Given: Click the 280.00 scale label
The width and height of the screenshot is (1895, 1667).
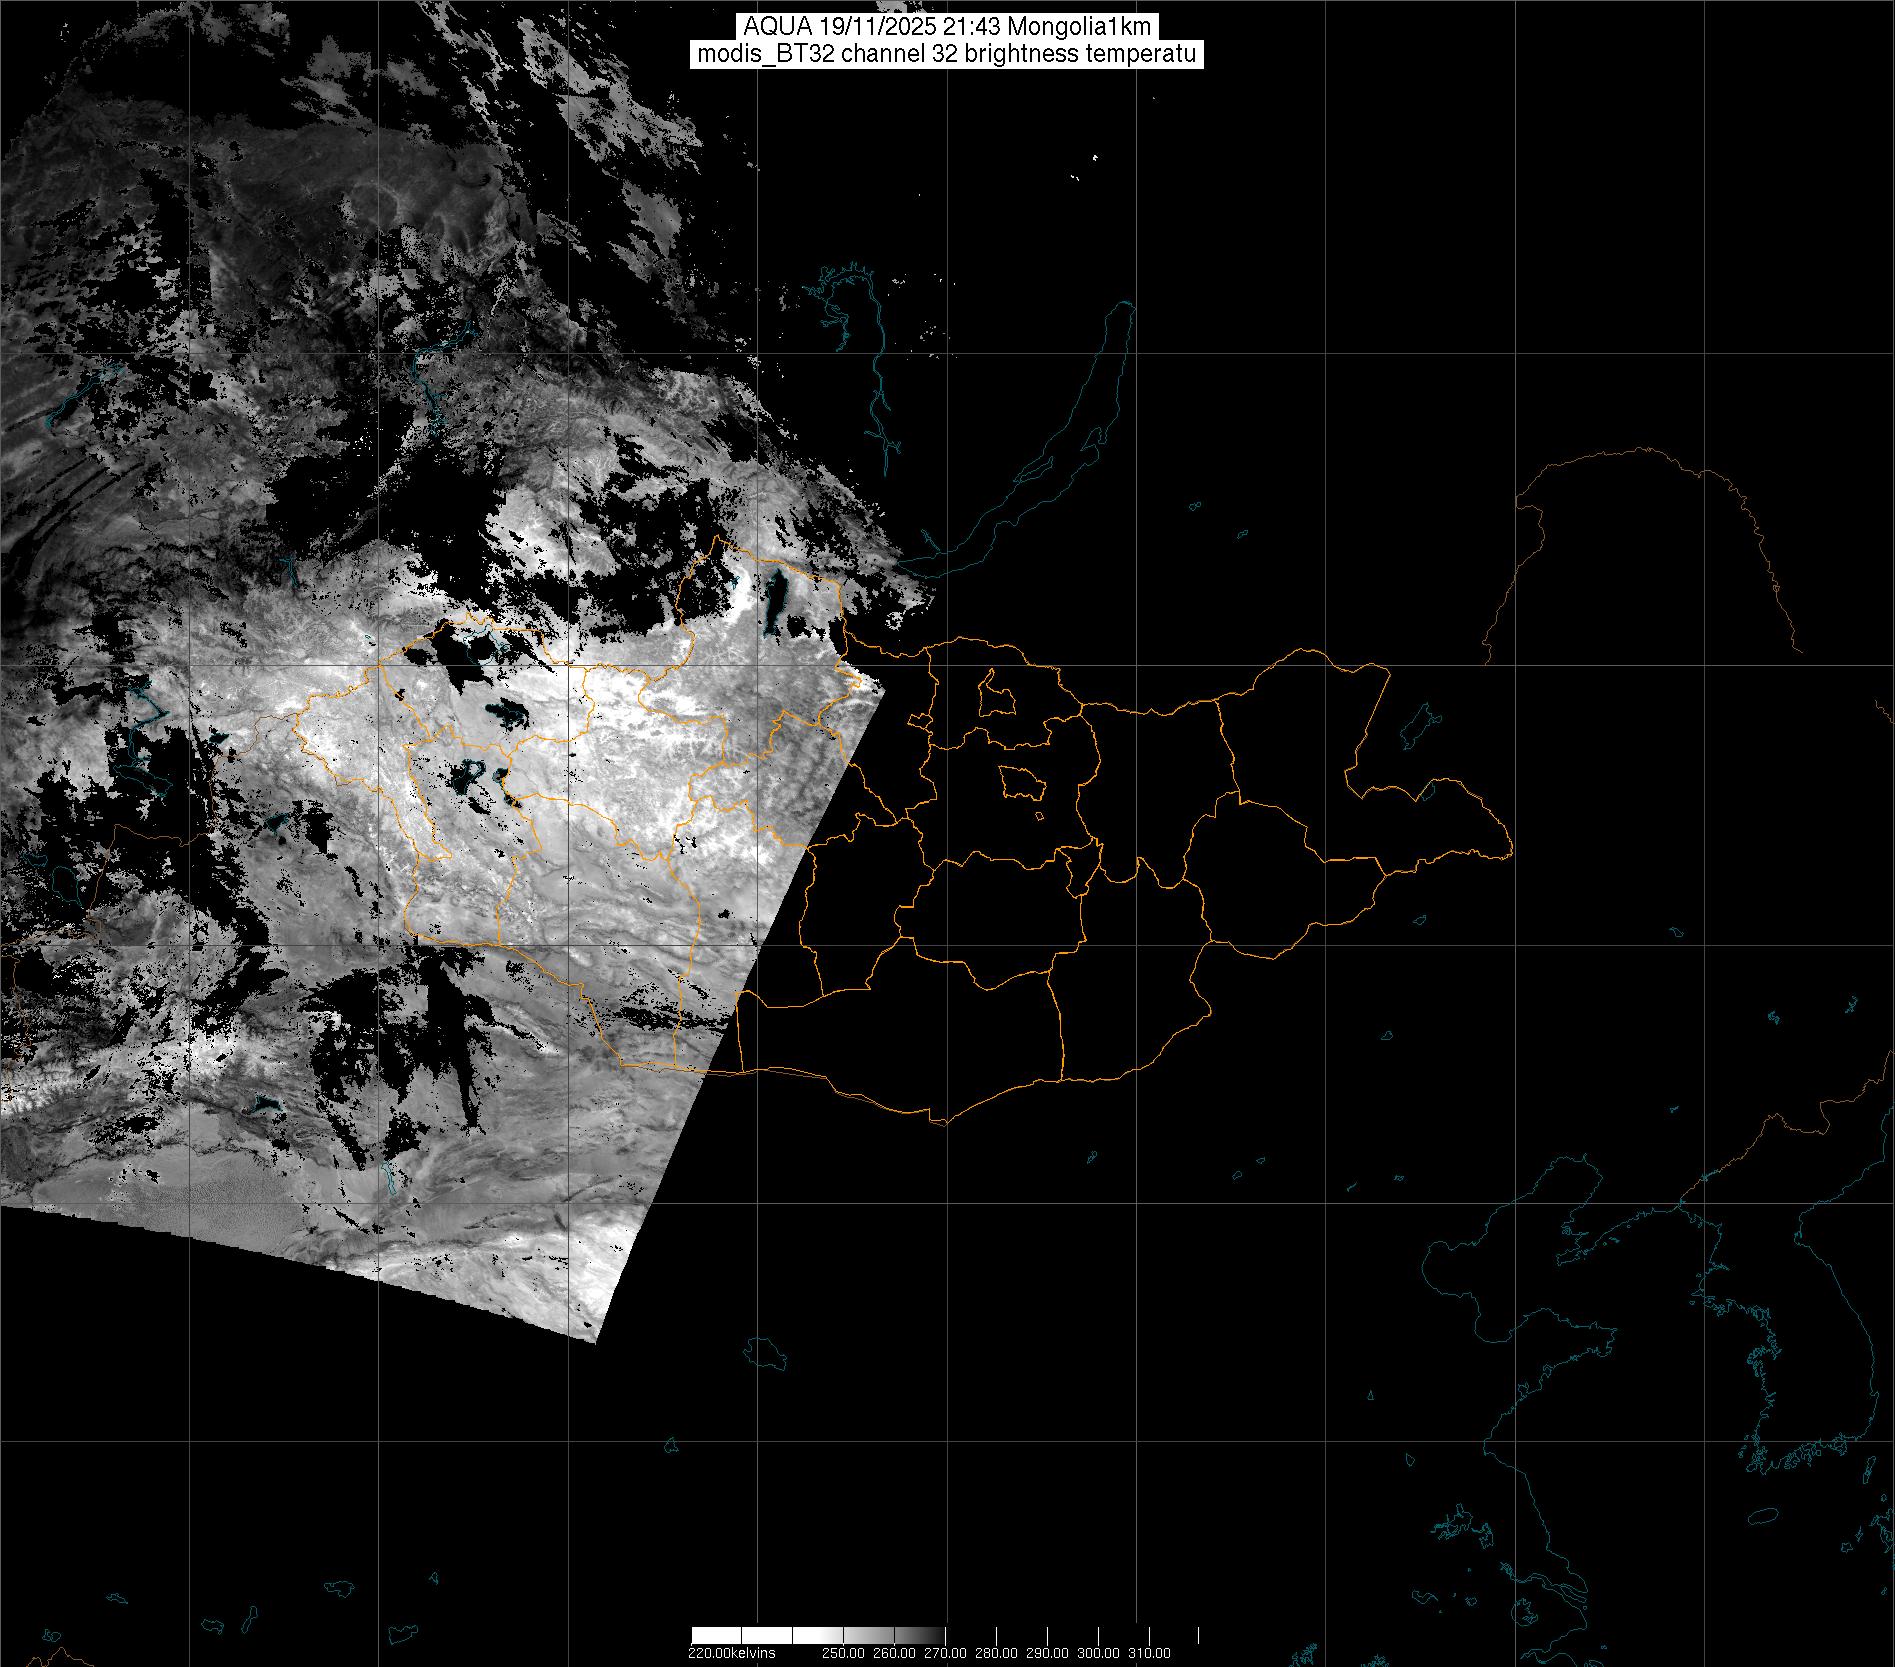Looking at the screenshot, I should (996, 1653).
